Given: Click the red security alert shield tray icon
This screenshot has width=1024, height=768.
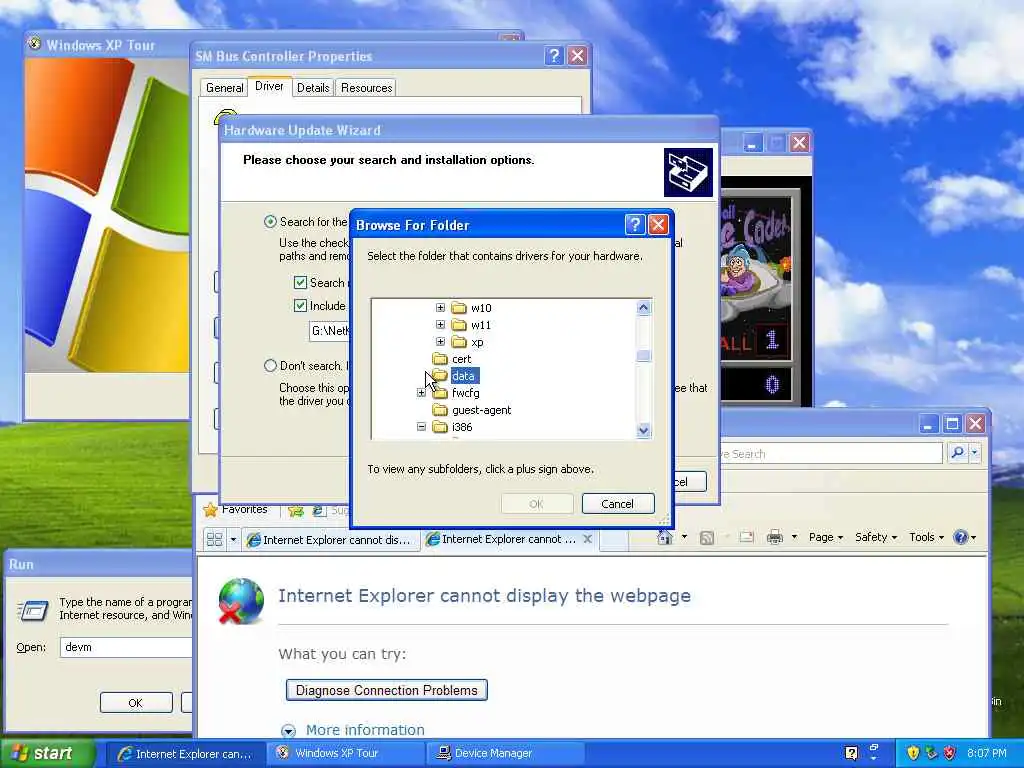Looking at the screenshot, I should [x=950, y=753].
